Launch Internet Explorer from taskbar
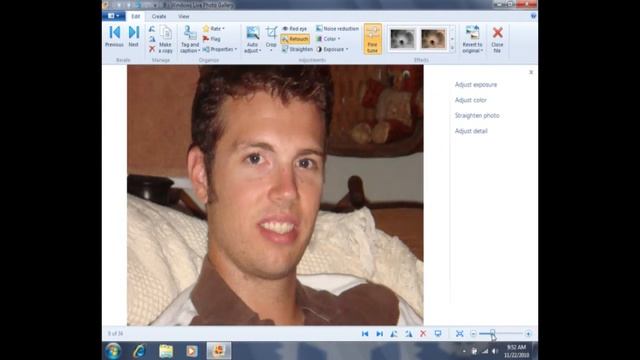The width and height of the screenshot is (640, 360). click(x=139, y=351)
